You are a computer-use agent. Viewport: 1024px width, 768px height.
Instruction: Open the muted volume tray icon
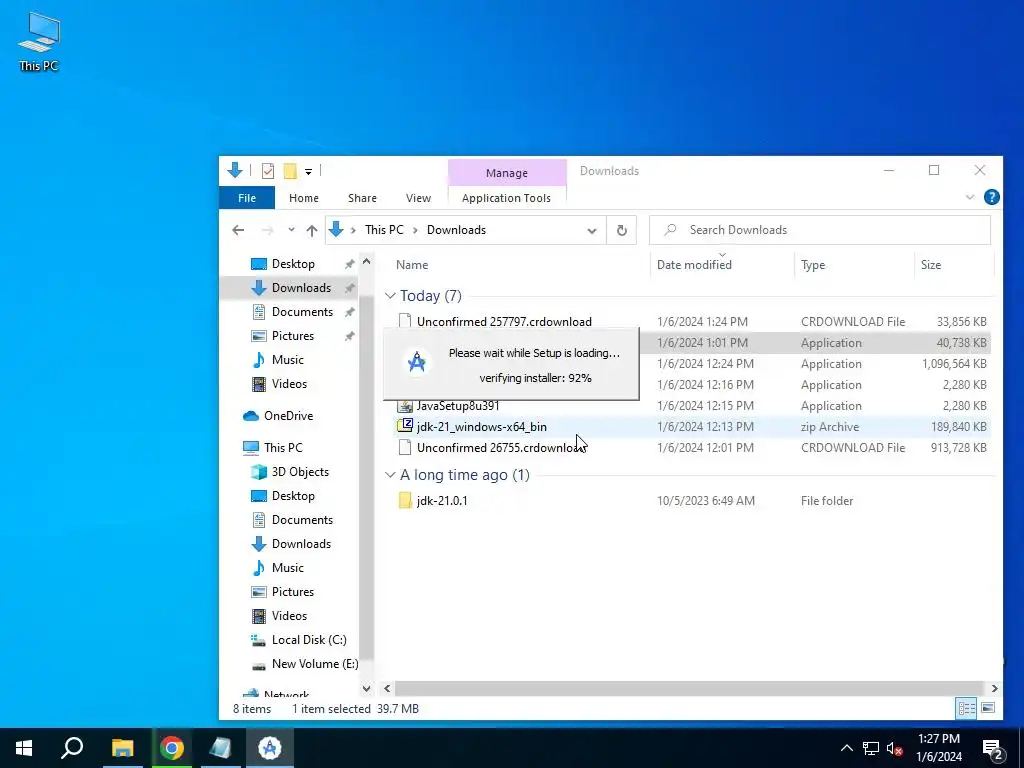(x=895, y=748)
